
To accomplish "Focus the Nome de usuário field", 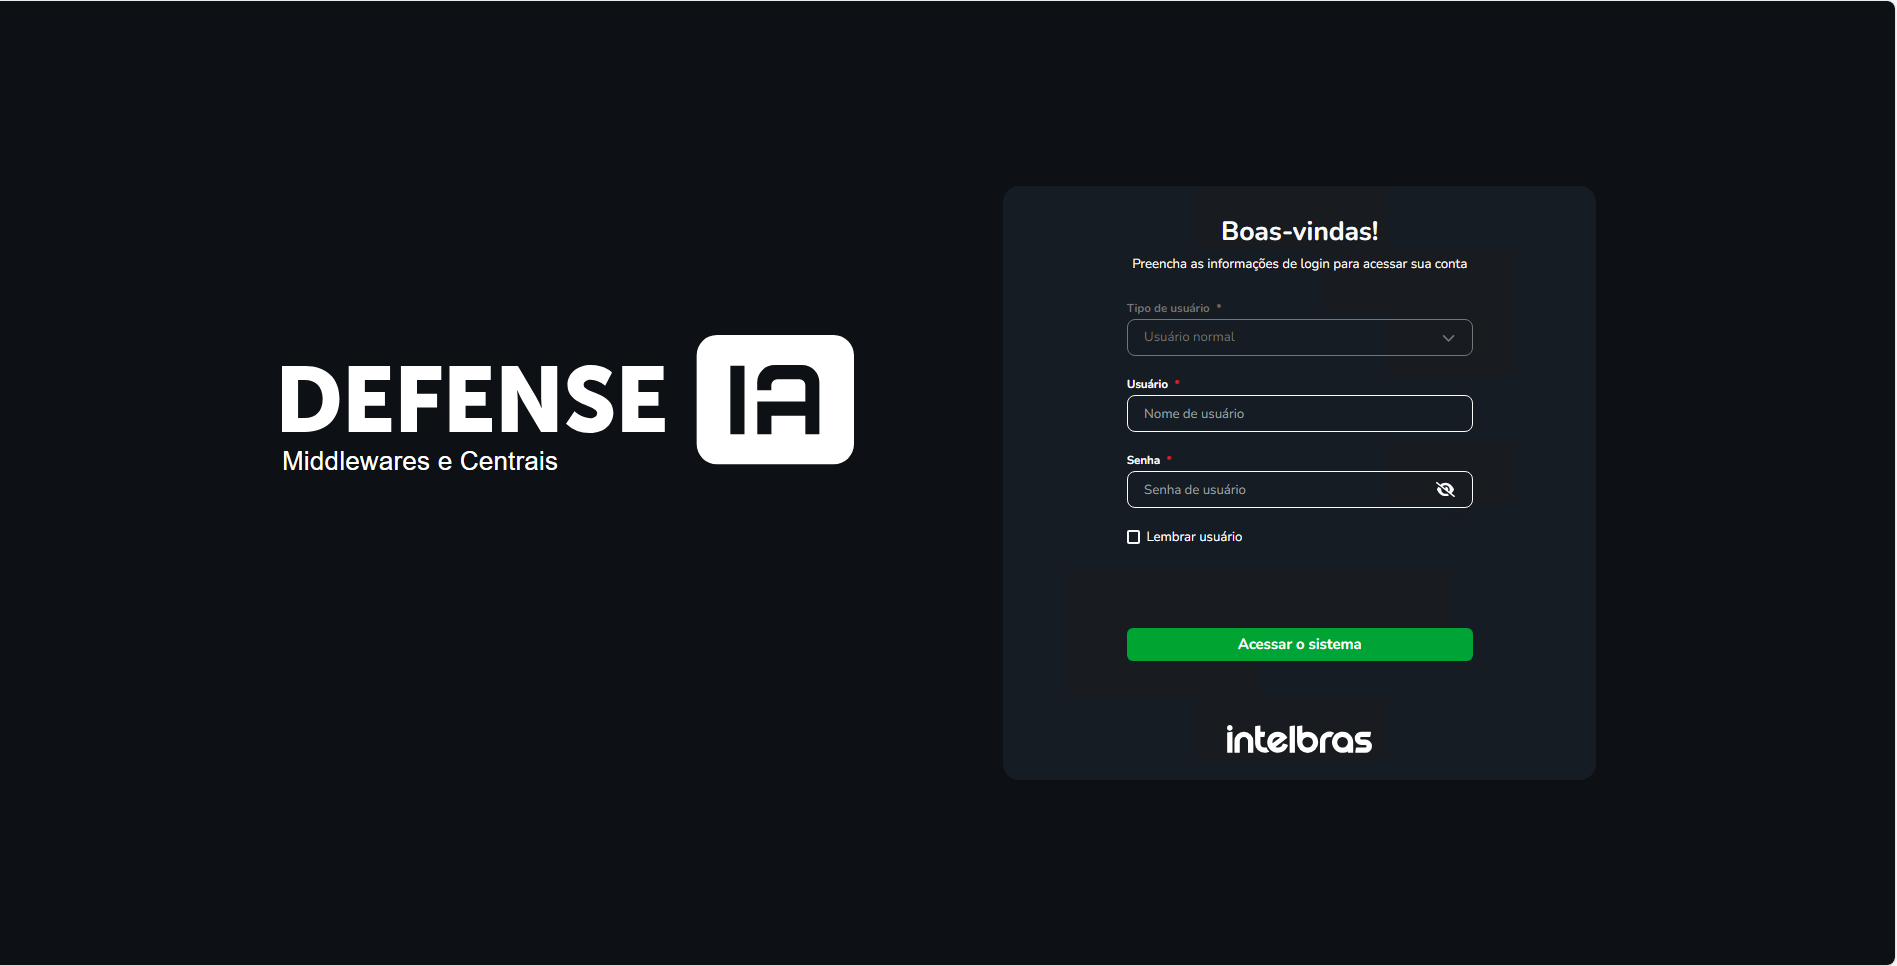I will [x=1299, y=414].
